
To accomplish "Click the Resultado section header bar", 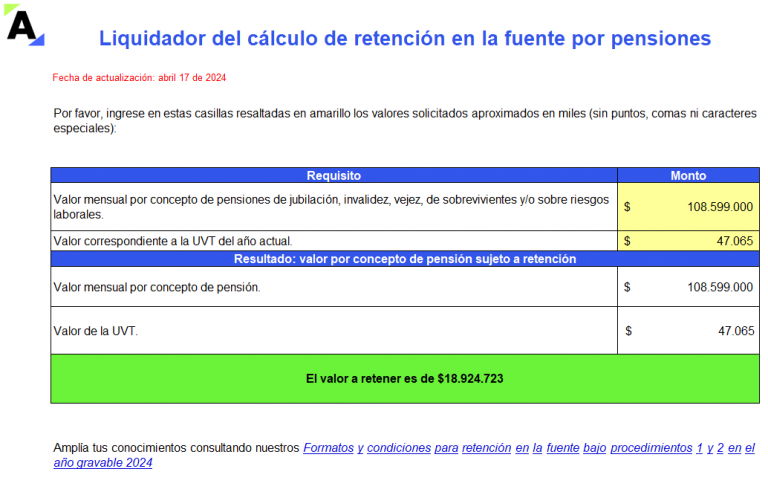I will 405,259.
